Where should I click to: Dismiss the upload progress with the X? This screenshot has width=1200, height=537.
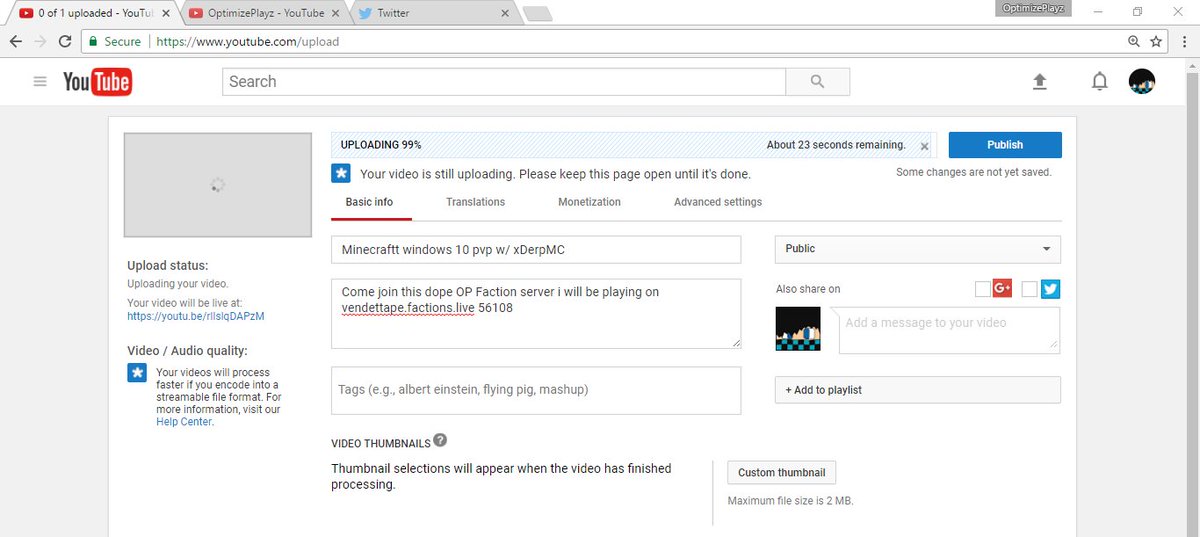pos(924,146)
